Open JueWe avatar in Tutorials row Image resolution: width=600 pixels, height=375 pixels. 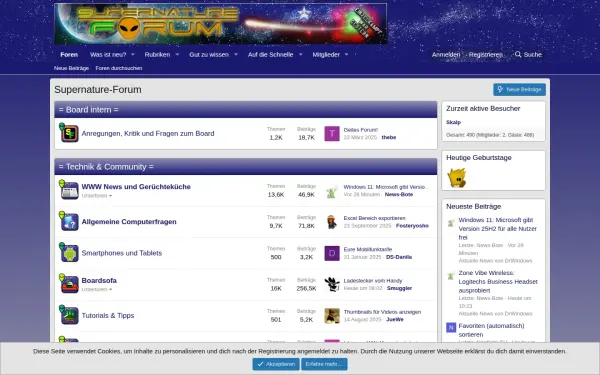(332, 316)
